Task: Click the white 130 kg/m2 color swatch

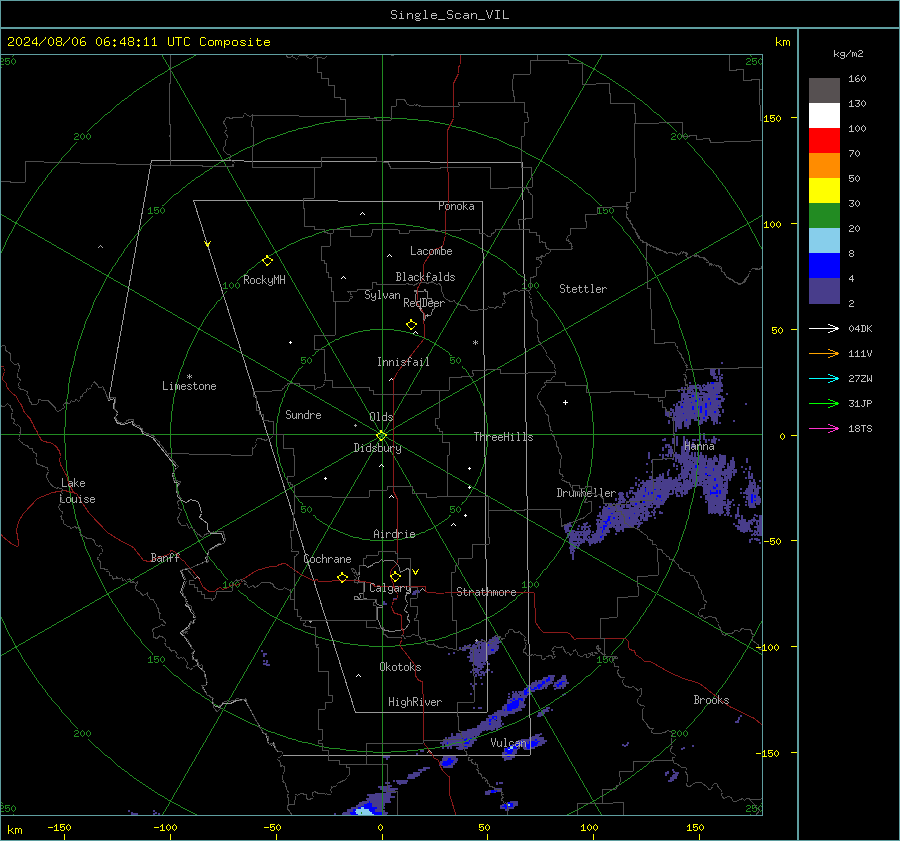Action: (x=824, y=116)
